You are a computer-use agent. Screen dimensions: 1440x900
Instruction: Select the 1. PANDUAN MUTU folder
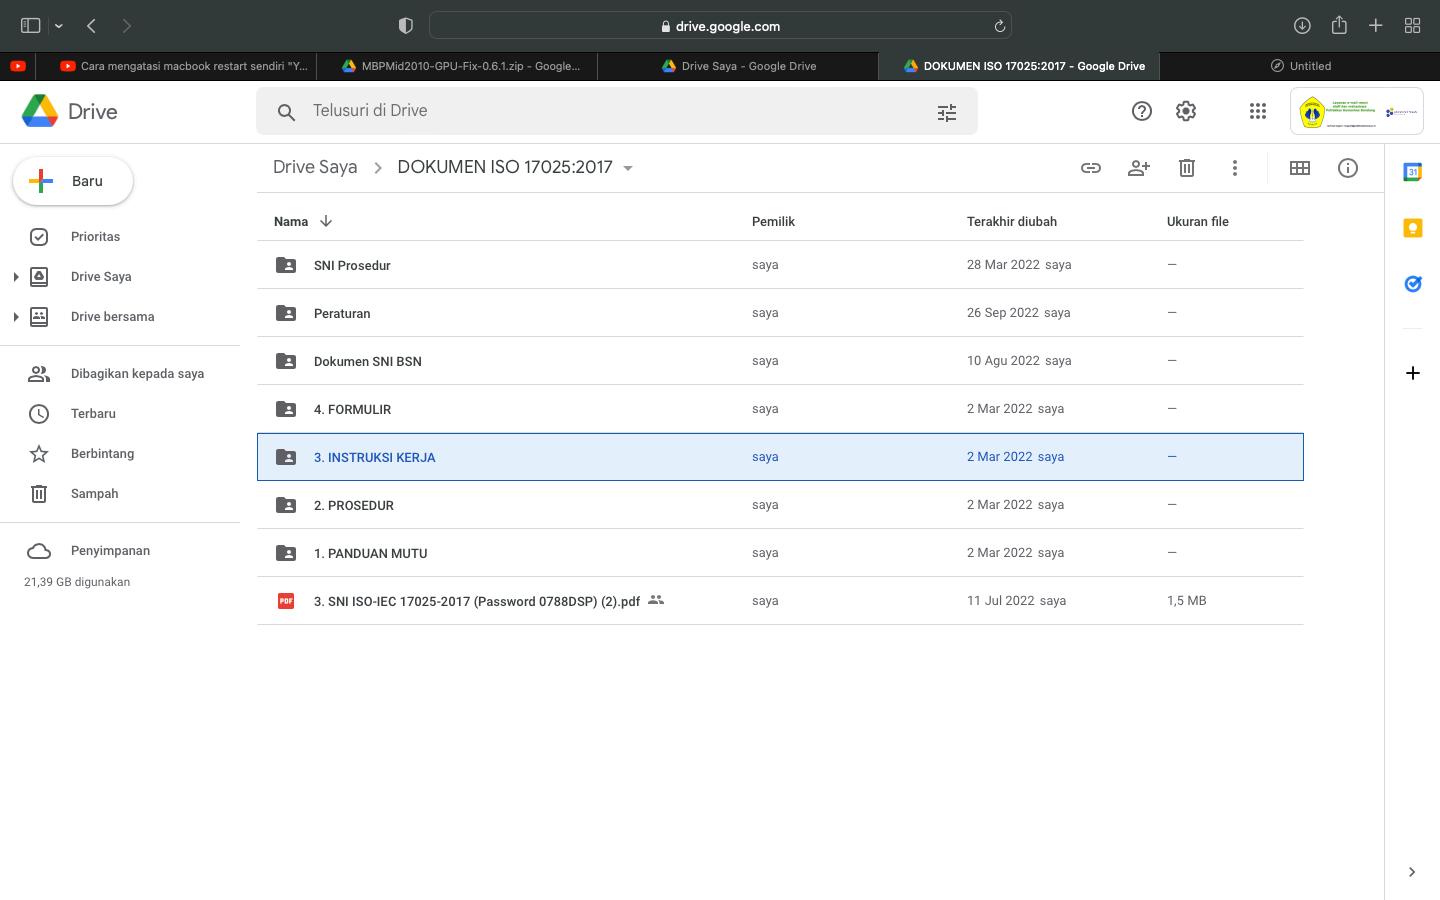[780, 553]
